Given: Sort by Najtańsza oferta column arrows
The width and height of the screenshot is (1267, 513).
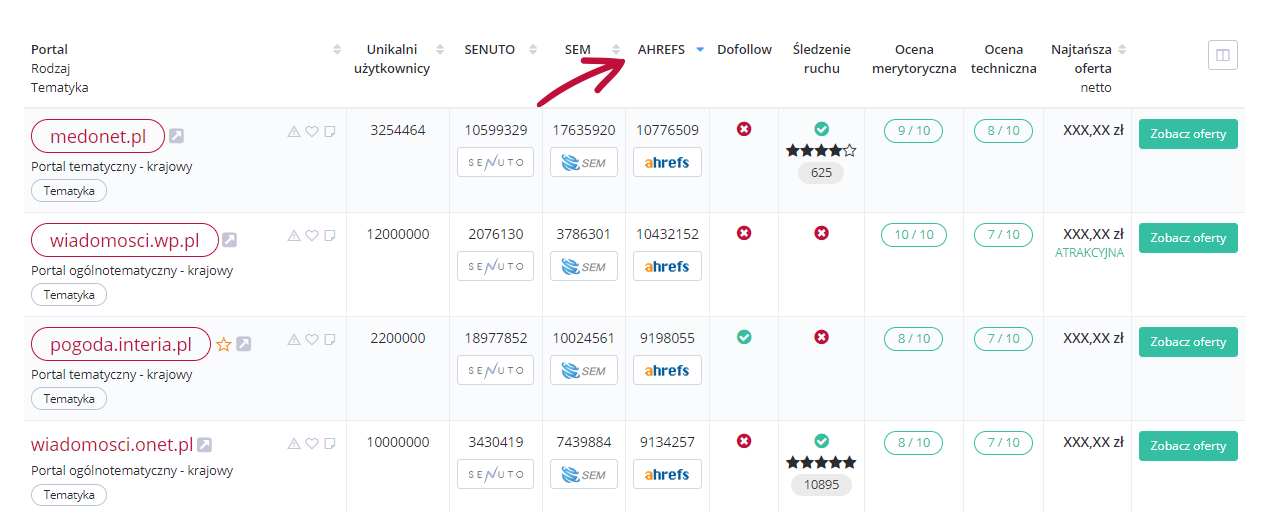Looking at the screenshot, I should pos(1122,49).
